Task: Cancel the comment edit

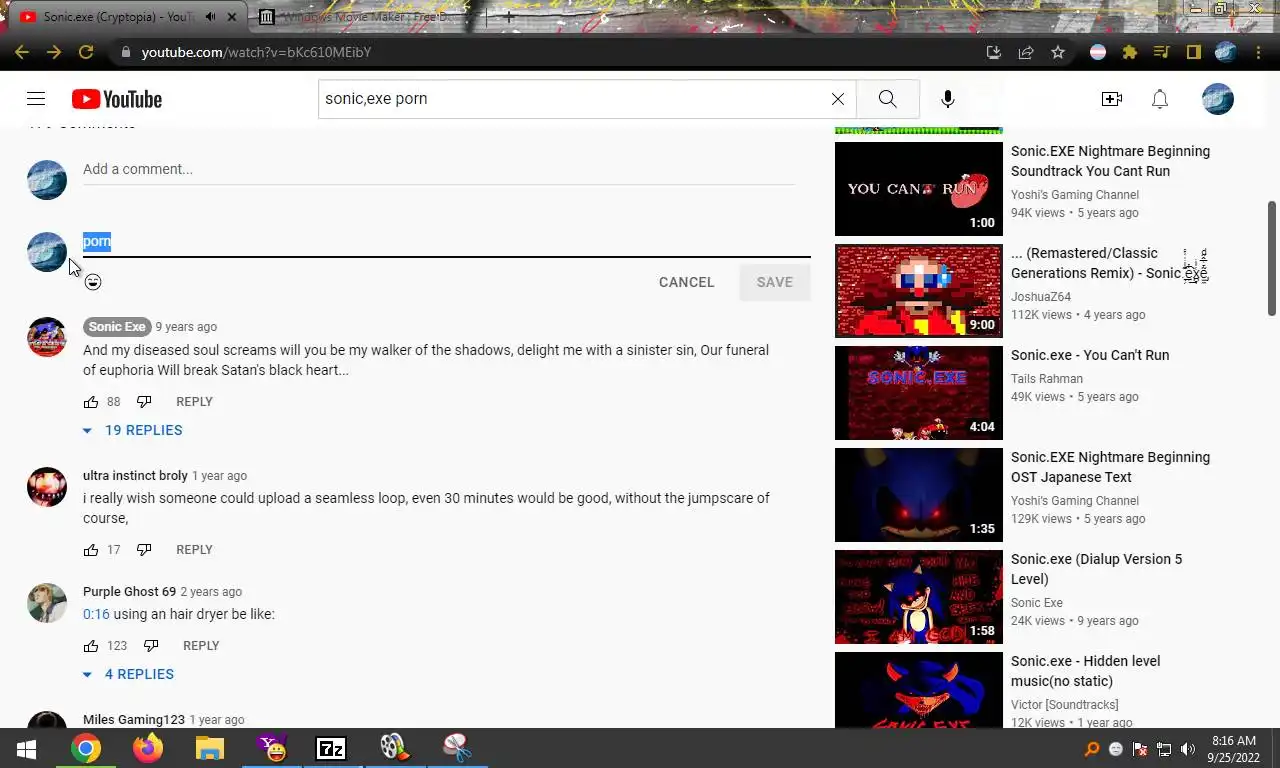Action: coord(687,282)
